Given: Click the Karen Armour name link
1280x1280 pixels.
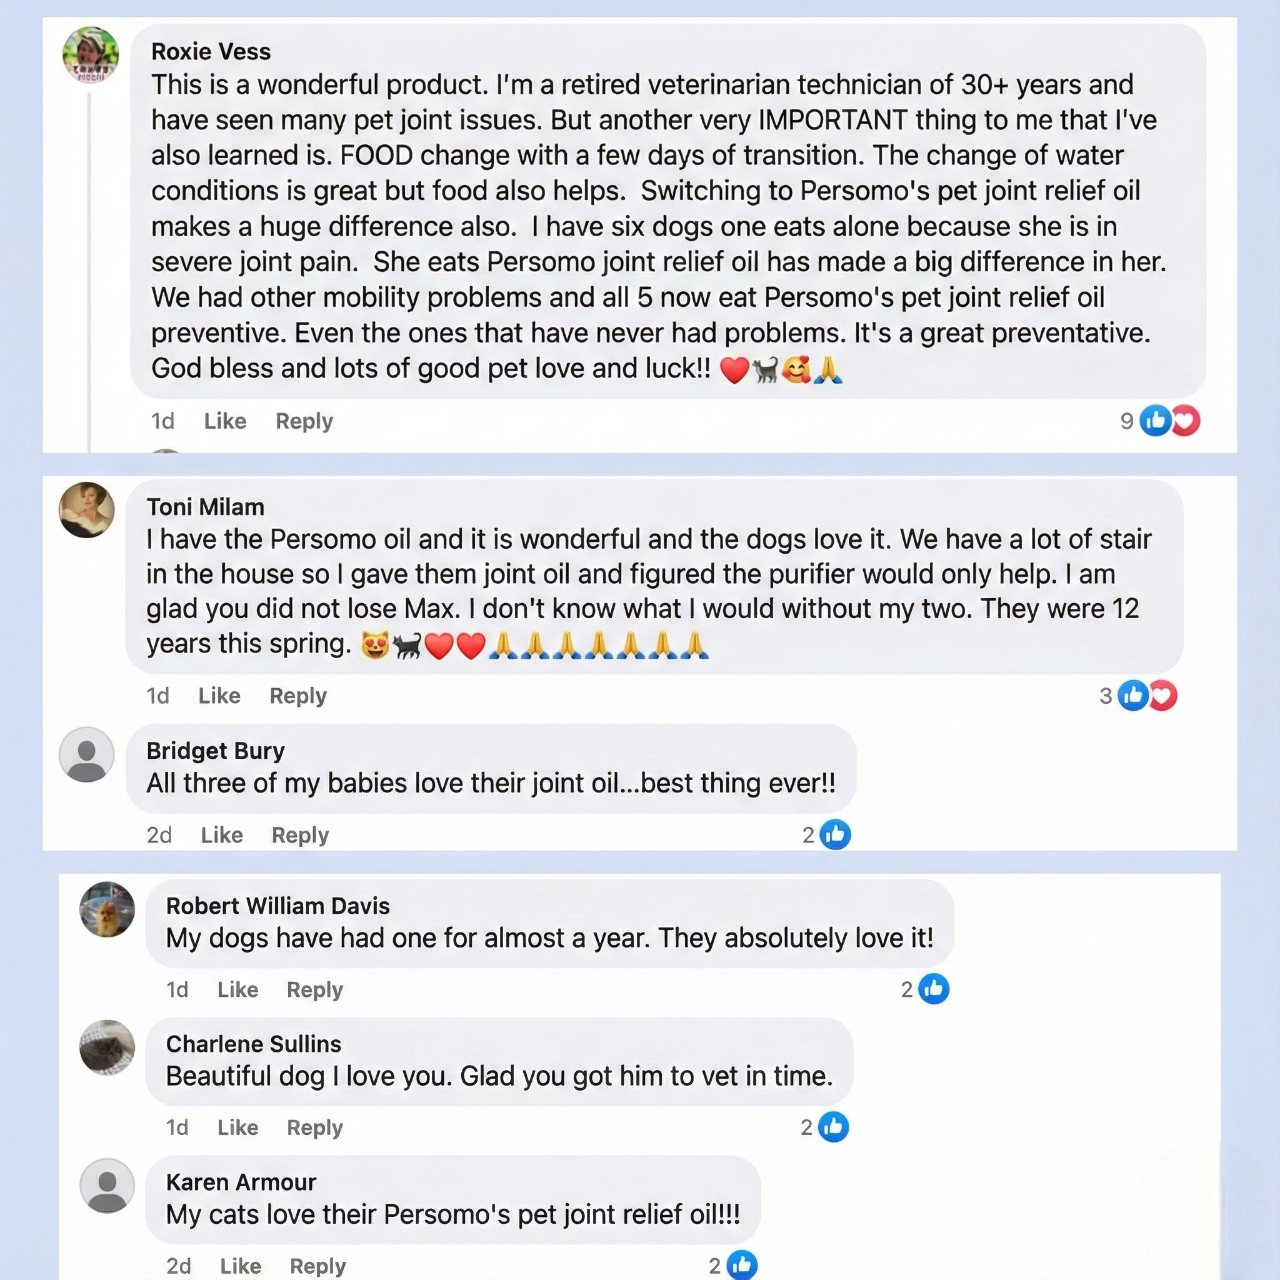Looking at the screenshot, I should point(241,1182).
